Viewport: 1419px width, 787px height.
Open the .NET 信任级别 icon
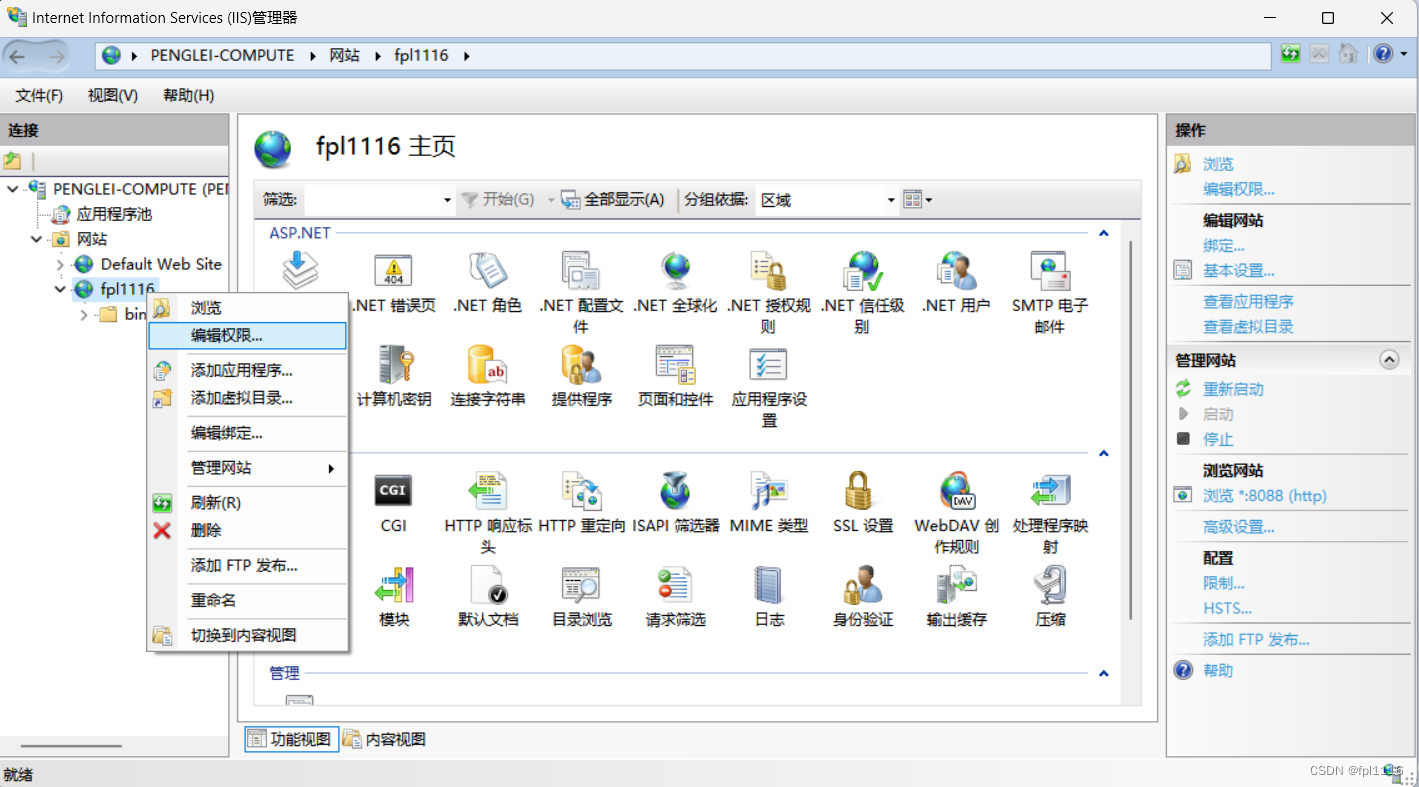point(863,270)
